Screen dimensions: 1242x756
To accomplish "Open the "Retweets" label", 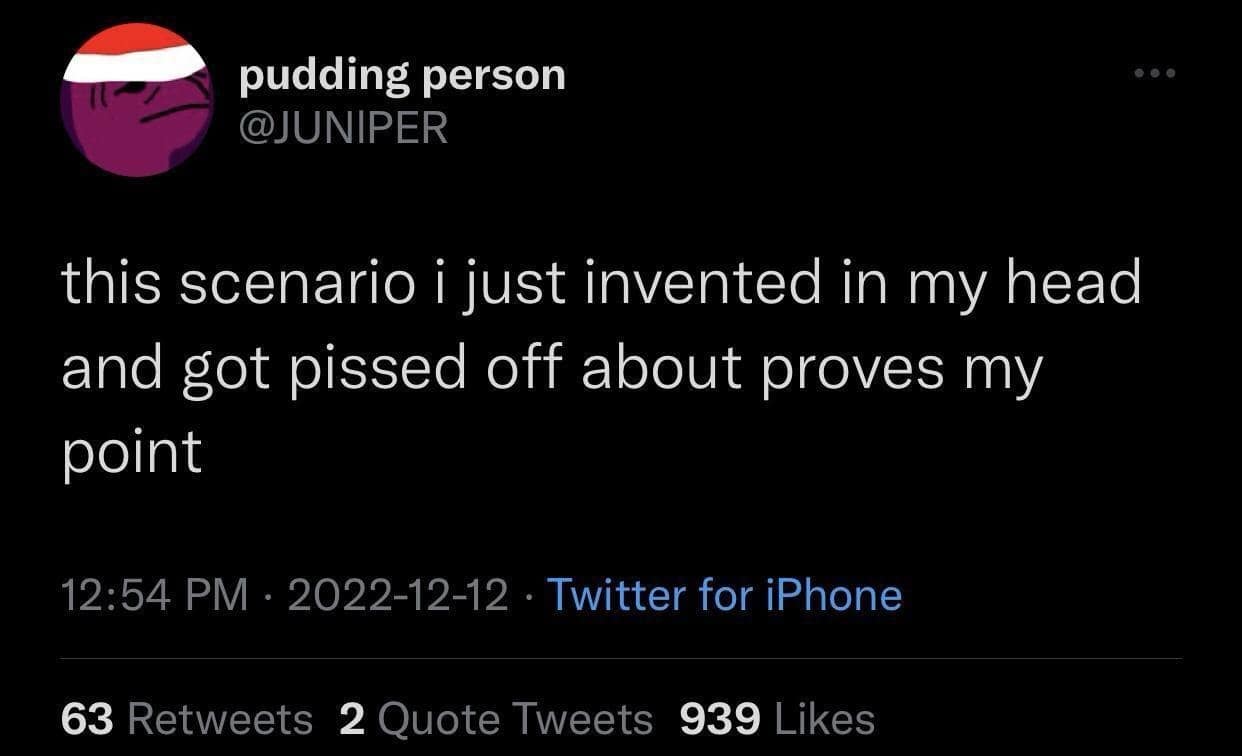I will pyautogui.click(x=222, y=718).
